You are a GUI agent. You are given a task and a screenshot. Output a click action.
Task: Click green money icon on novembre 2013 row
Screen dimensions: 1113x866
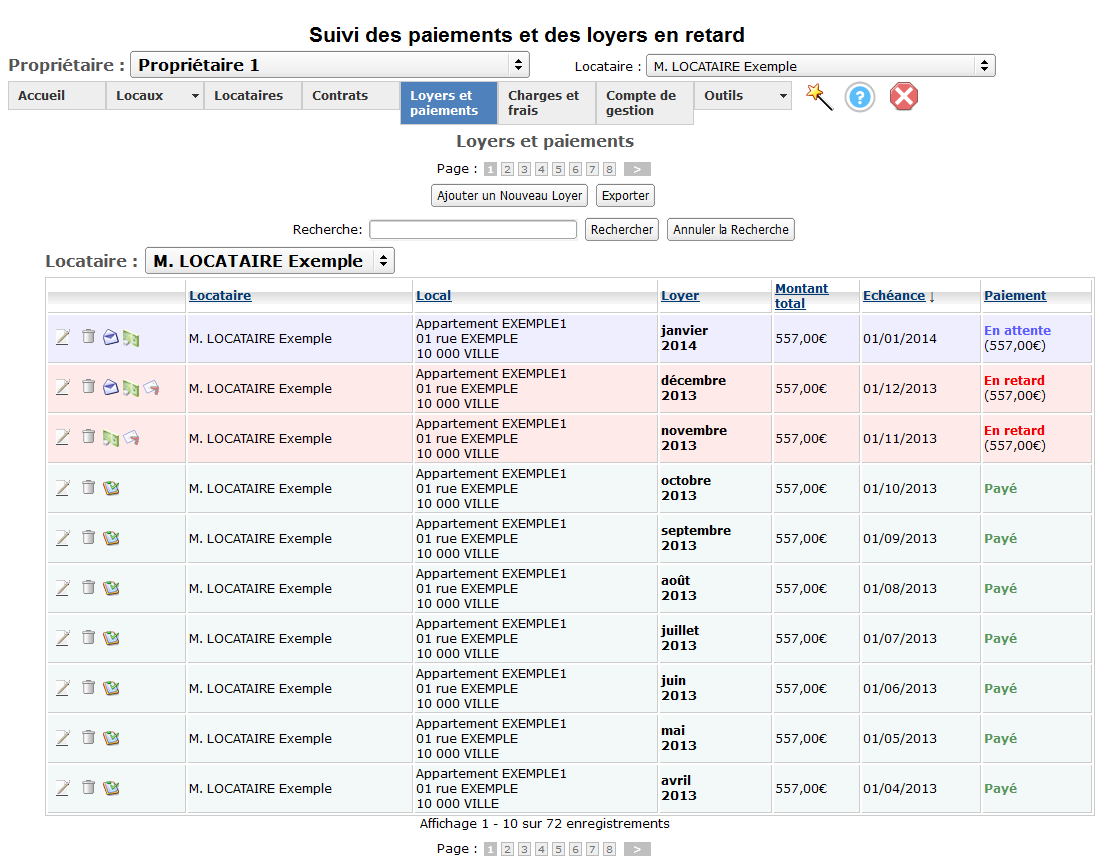[110, 438]
